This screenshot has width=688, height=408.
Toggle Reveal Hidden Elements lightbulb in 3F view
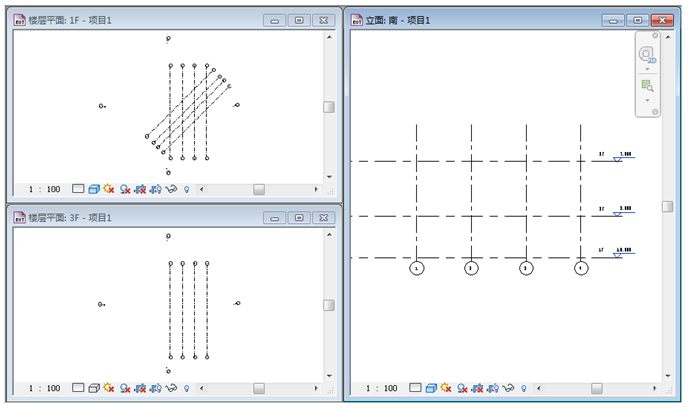click(x=186, y=387)
